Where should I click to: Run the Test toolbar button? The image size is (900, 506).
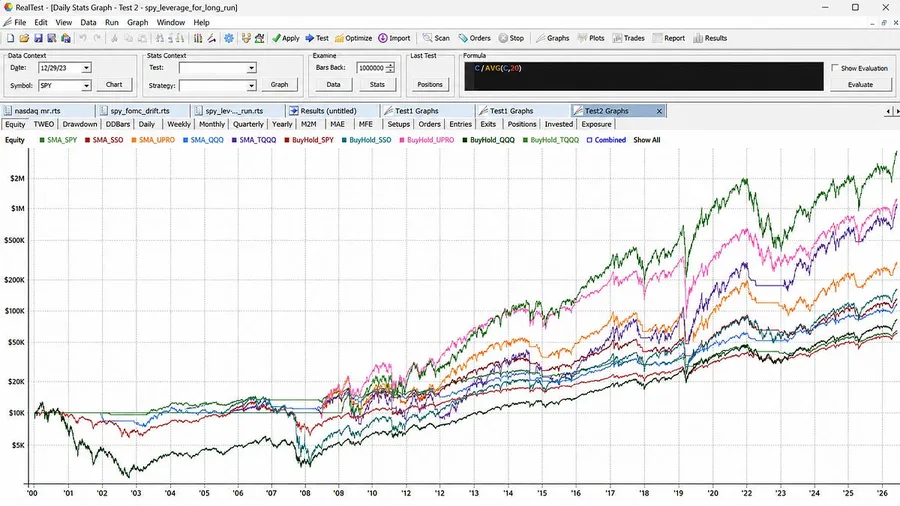point(317,38)
